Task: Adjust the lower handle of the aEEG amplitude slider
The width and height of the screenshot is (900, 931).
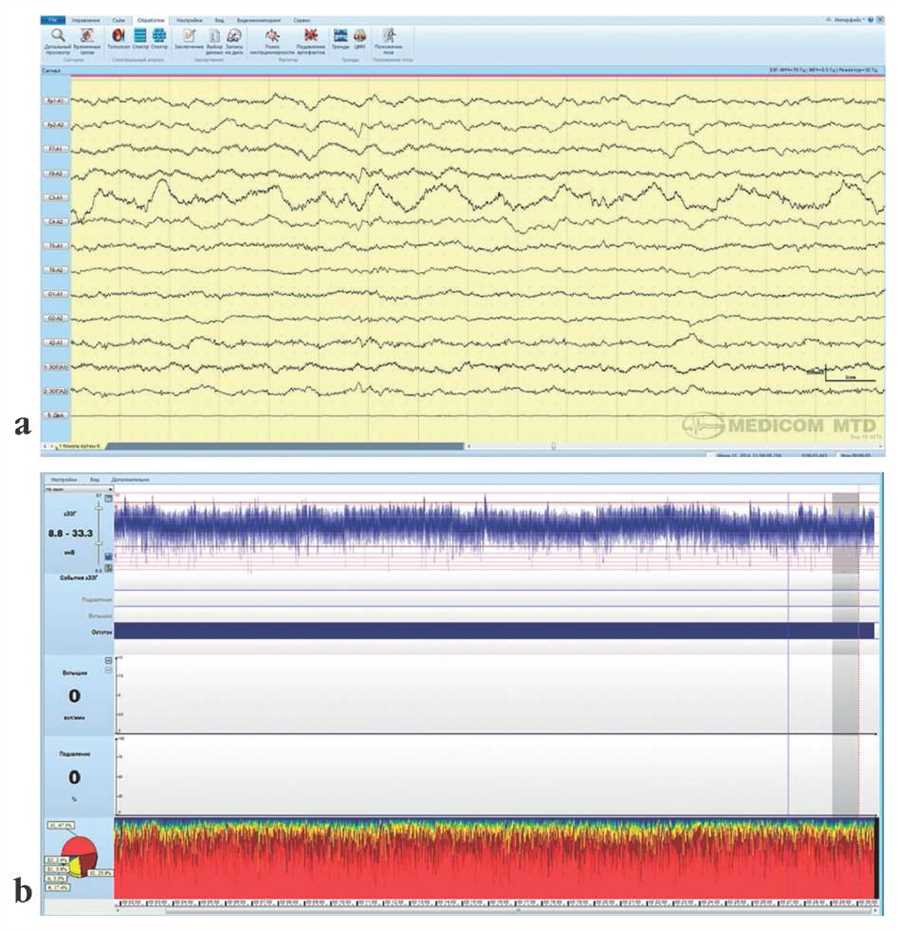Action: [99, 543]
